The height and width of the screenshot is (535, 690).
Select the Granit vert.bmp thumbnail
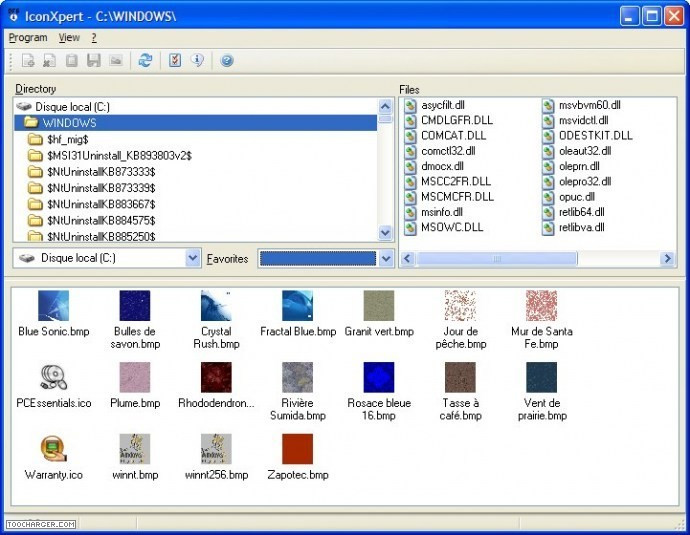[379, 306]
